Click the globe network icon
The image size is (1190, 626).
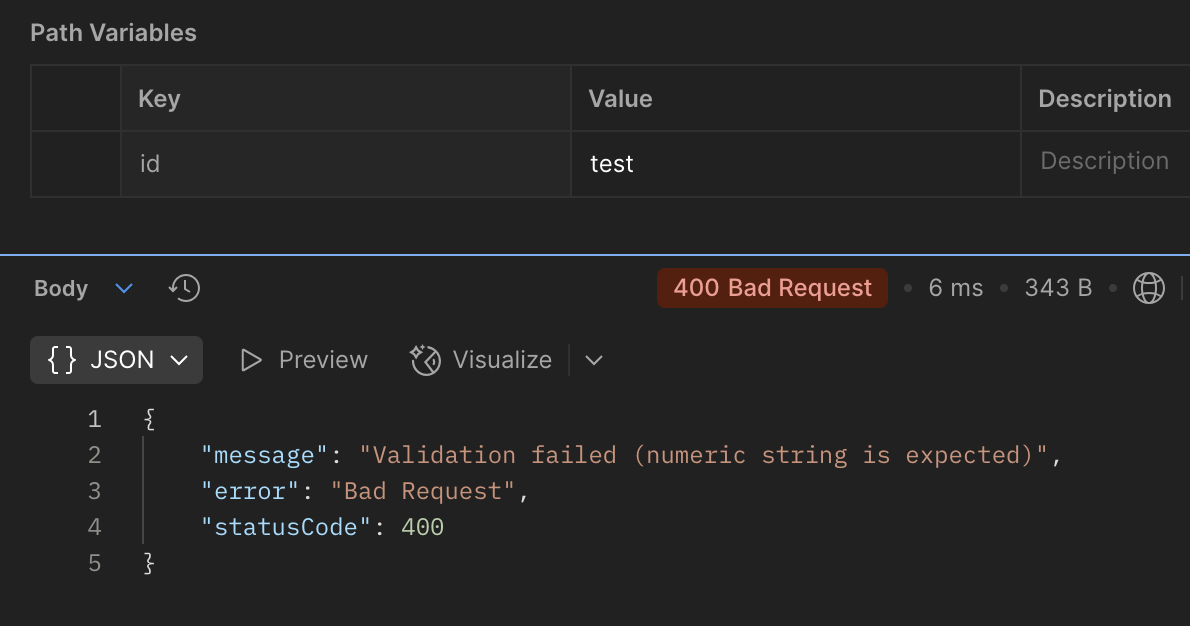coord(1148,288)
